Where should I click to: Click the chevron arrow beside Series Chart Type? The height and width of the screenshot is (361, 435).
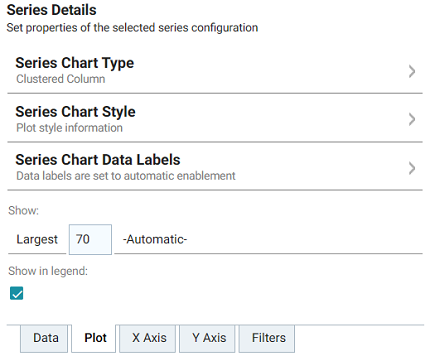412,71
